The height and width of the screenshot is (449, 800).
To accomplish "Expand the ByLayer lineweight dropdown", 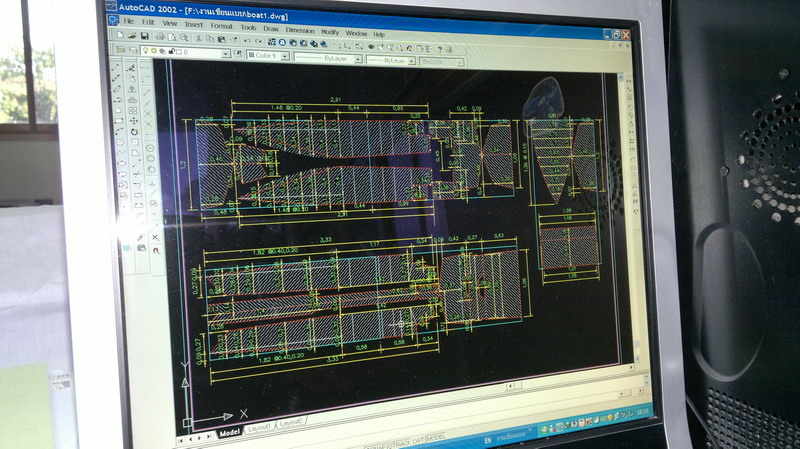I will [x=411, y=62].
